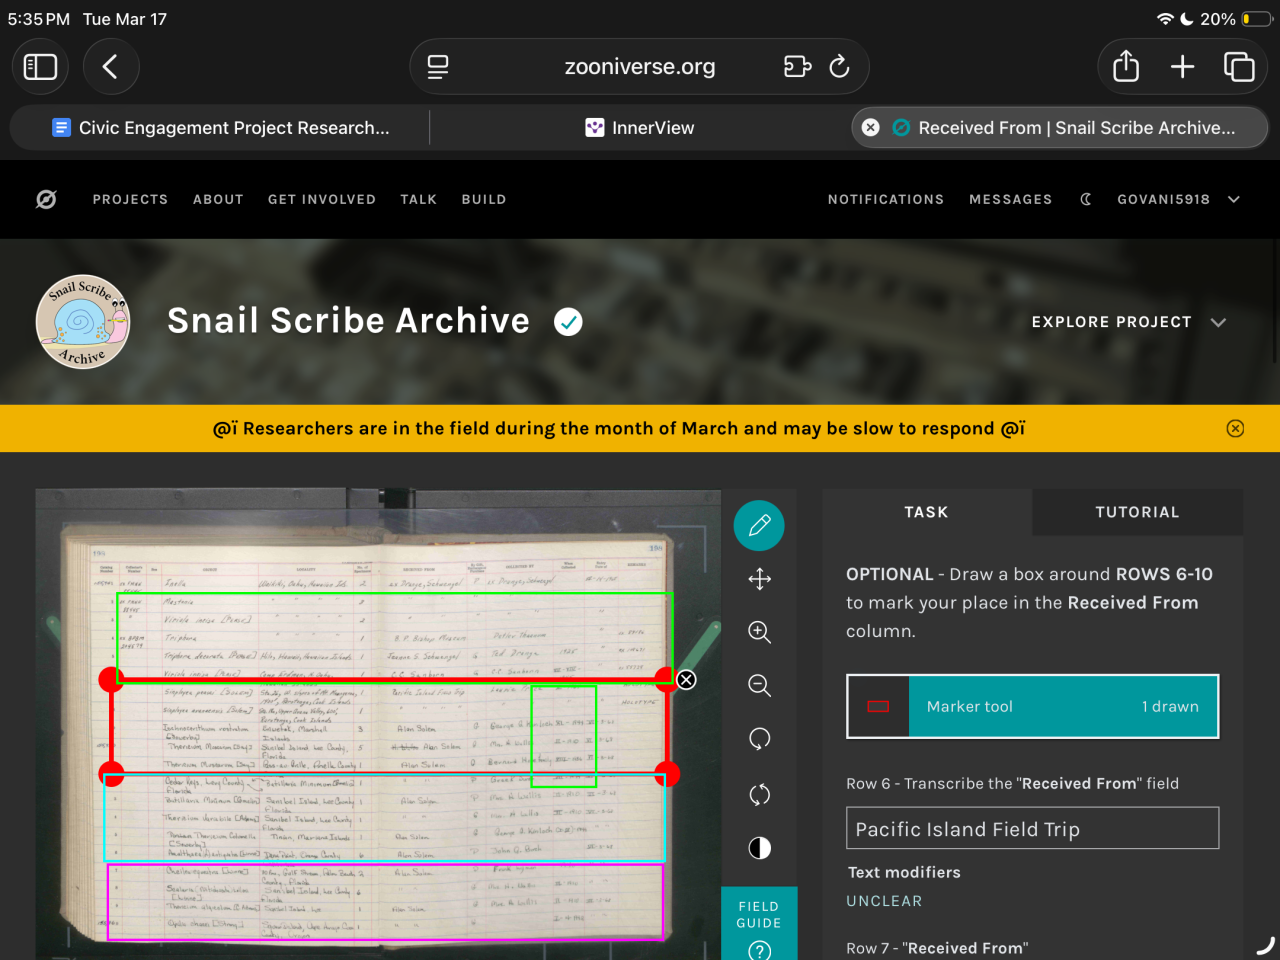Open the Field Guide

pos(759,924)
